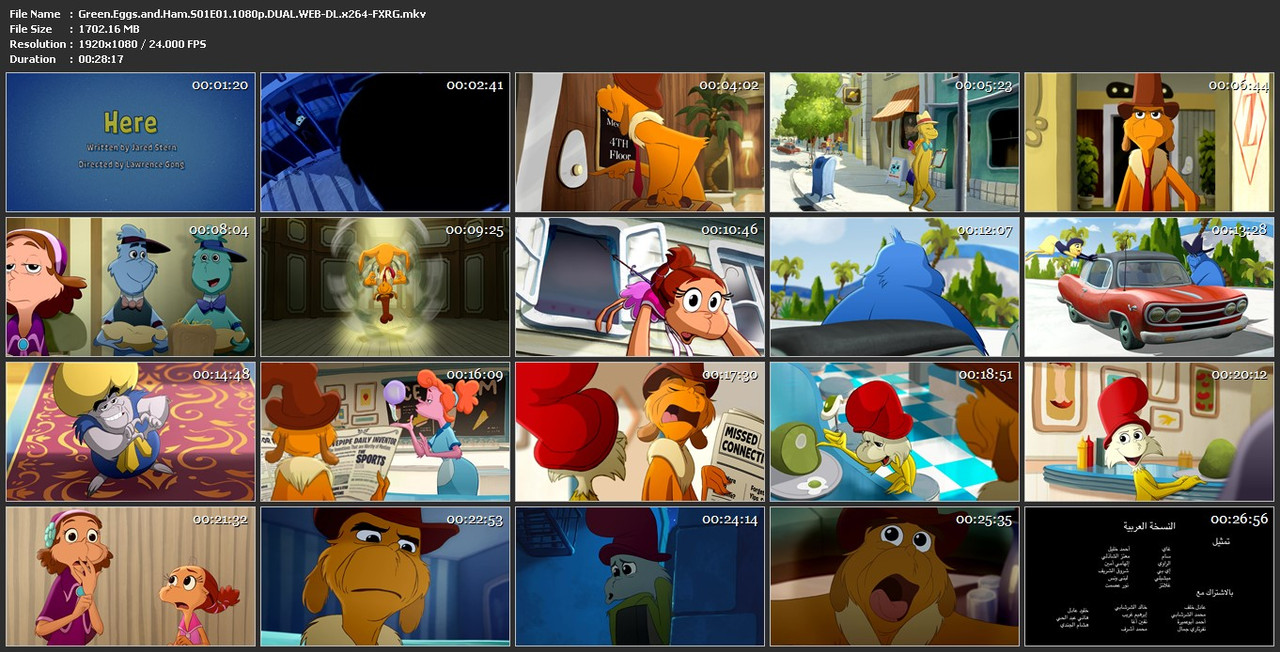The image size is (1280, 652).
Task: Click the File Name label
Action: click(35, 14)
